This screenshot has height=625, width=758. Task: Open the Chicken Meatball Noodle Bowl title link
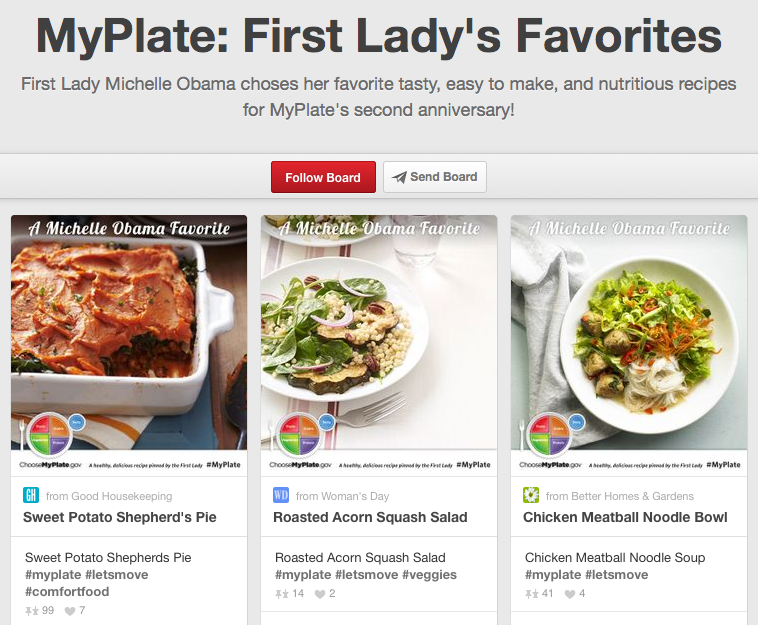click(x=625, y=517)
